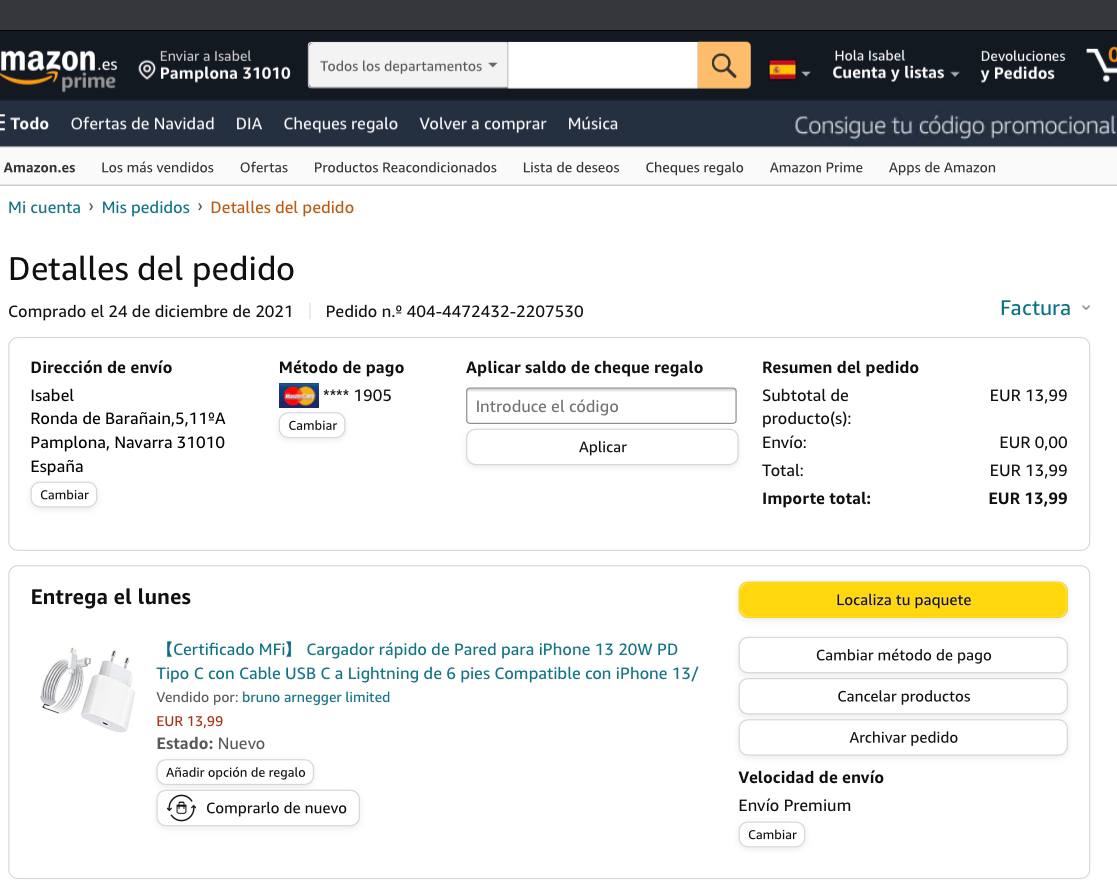Click the Mastercard payment card icon
Screen dimensions: 1117x893
pyautogui.click(x=298, y=395)
